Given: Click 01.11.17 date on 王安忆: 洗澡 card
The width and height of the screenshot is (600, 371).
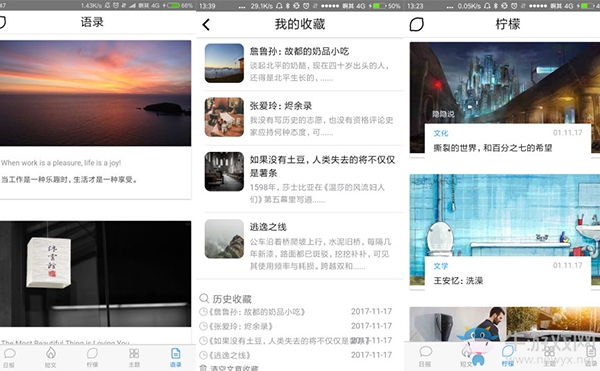Looking at the screenshot, I should [567, 265].
